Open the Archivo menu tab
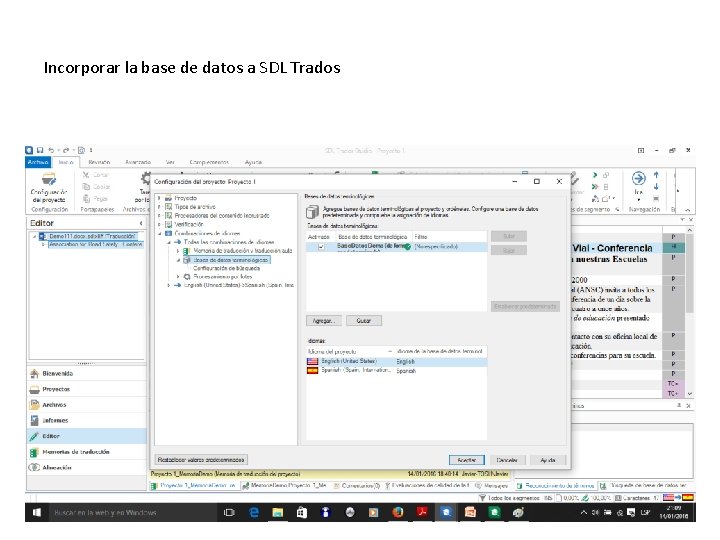The image size is (720, 540). (x=38, y=162)
